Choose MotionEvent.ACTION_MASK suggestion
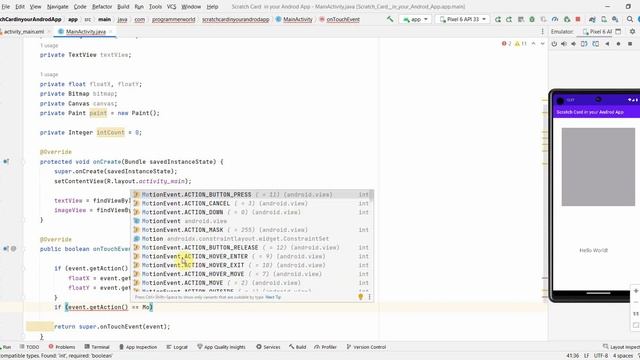This screenshot has height=360, width=640. [251, 230]
